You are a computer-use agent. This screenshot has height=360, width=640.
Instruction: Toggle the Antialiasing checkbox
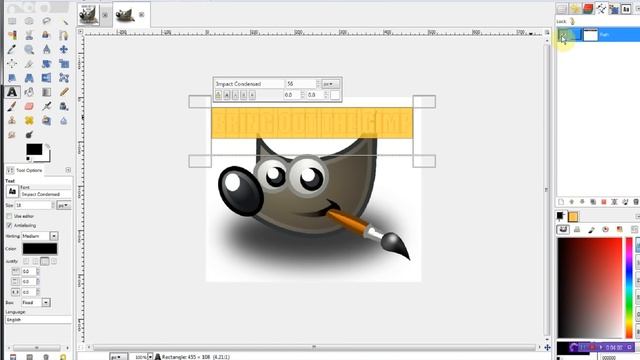[x=9, y=225]
